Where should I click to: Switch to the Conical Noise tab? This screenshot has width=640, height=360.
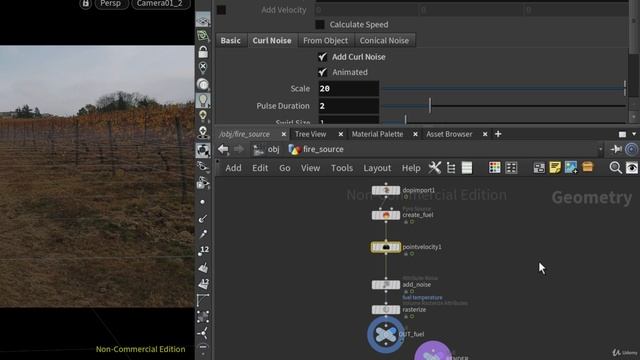point(384,40)
